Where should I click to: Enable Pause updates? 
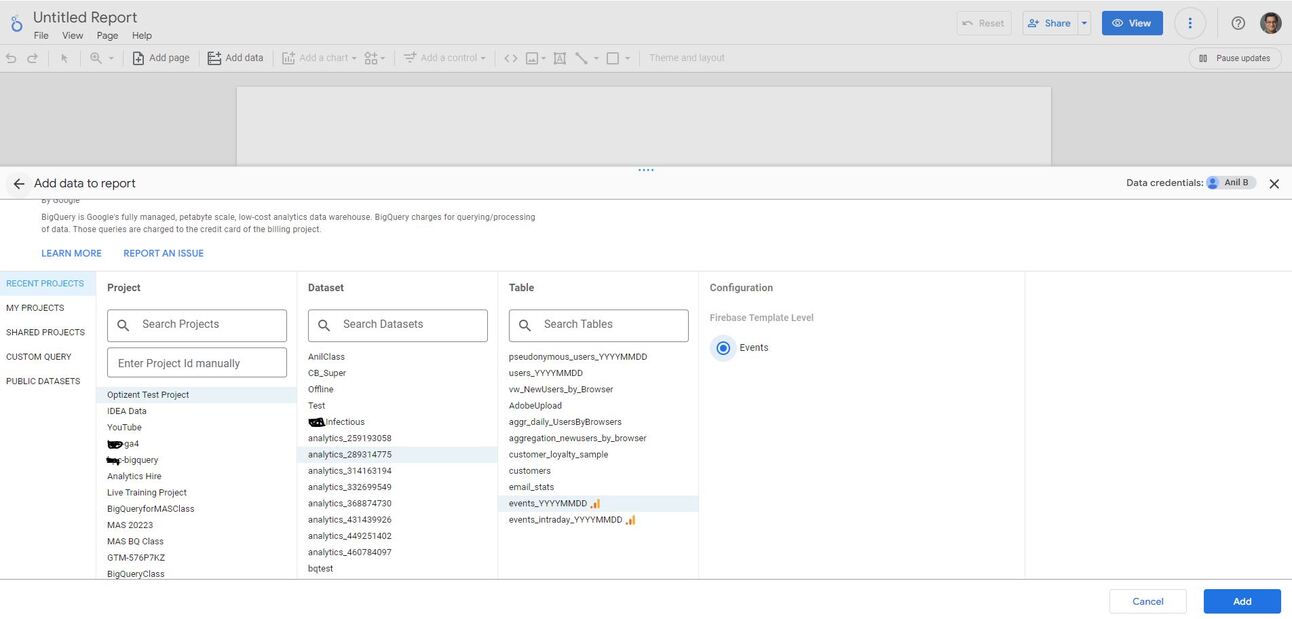click(1238, 57)
